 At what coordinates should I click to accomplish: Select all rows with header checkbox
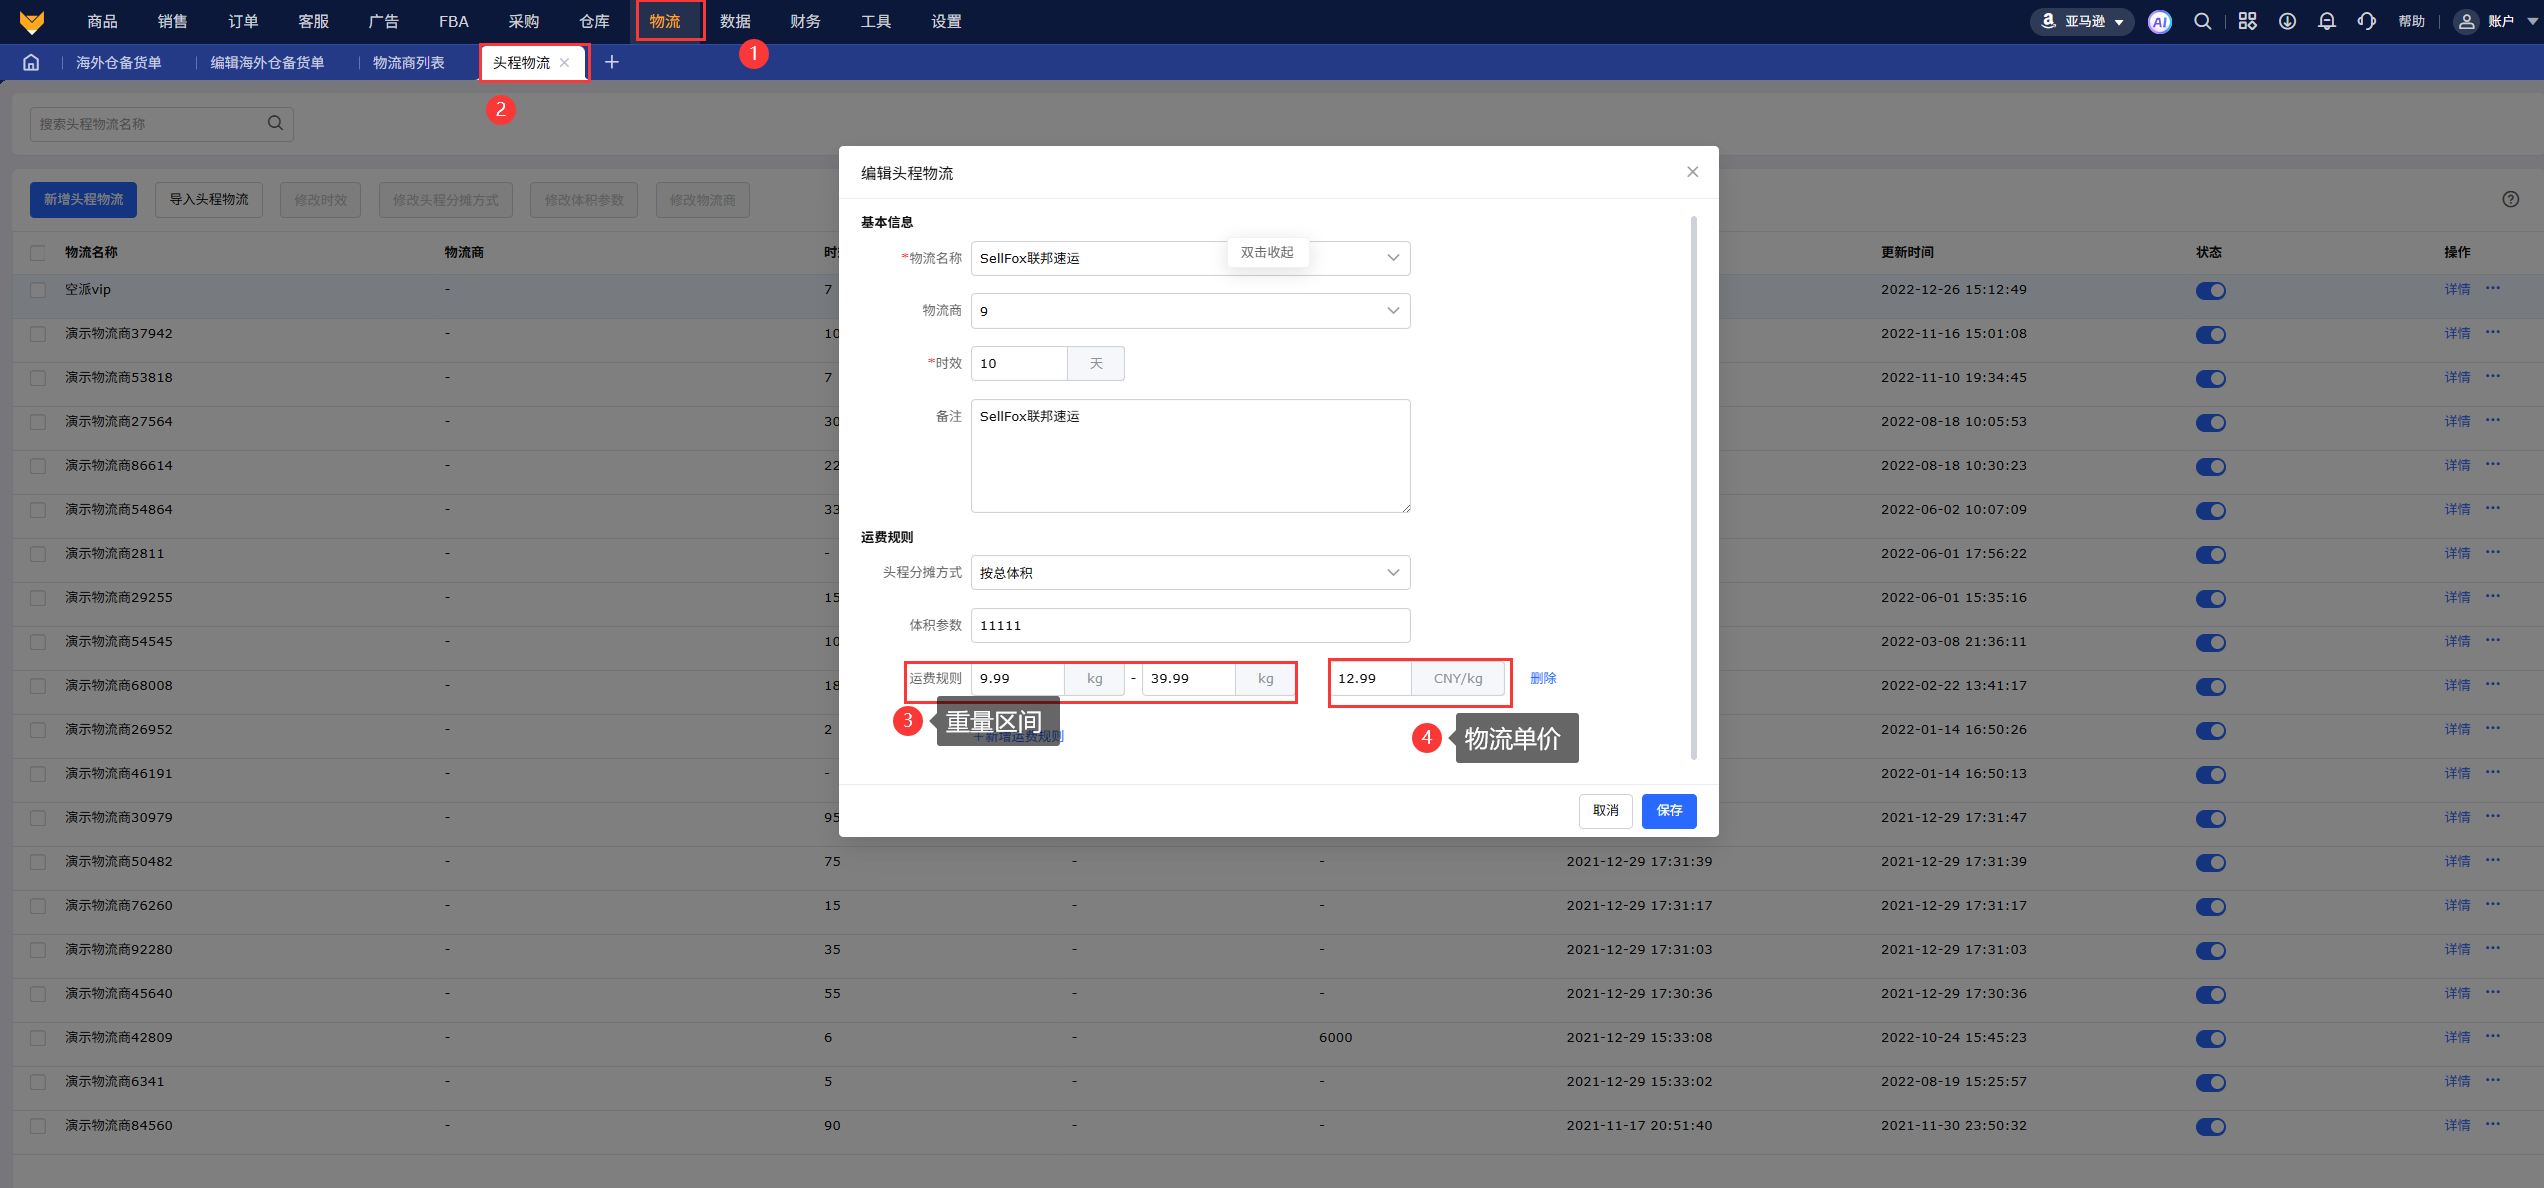38,253
